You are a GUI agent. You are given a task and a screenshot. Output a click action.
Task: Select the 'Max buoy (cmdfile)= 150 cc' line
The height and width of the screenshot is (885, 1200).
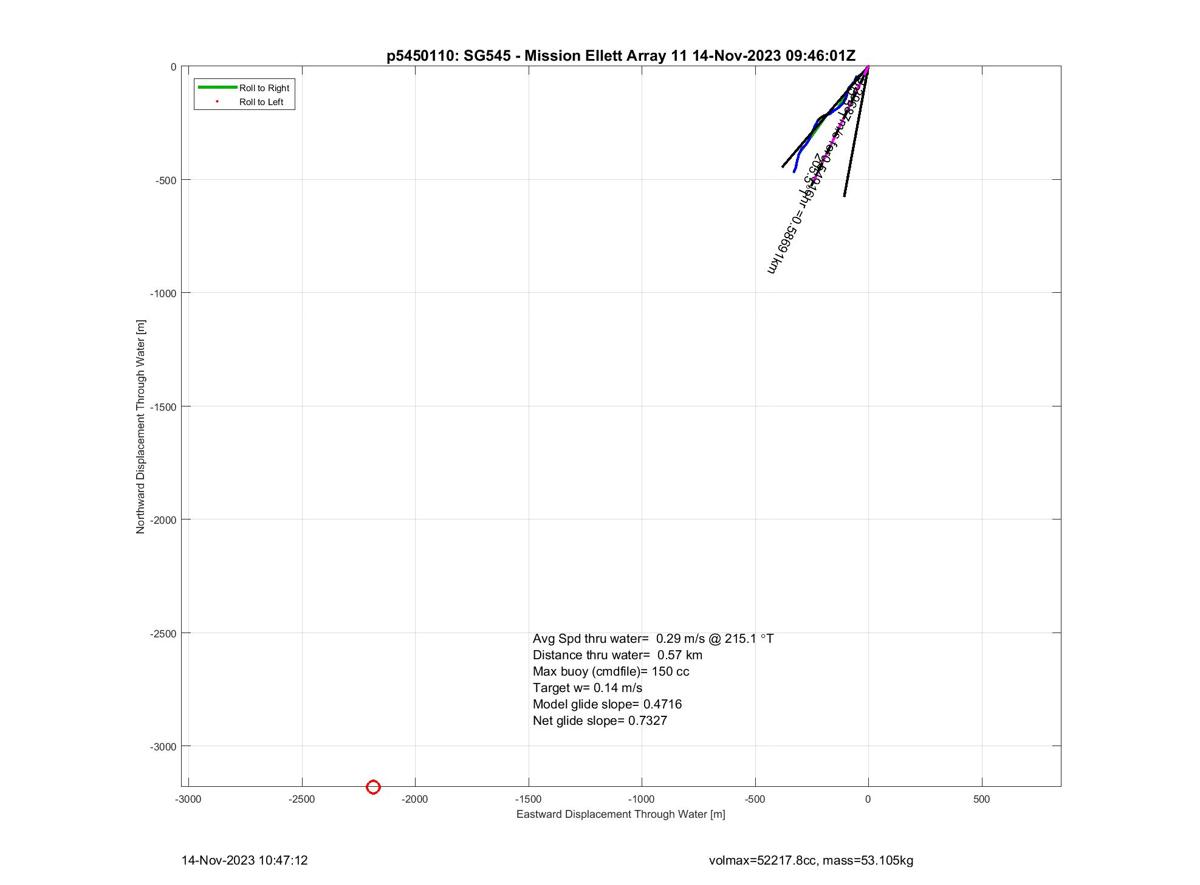(x=611, y=671)
